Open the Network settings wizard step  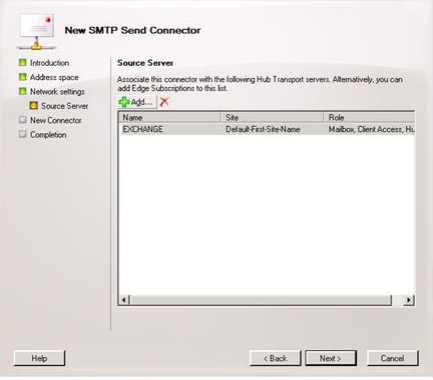pyautogui.click(x=57, y=92)
